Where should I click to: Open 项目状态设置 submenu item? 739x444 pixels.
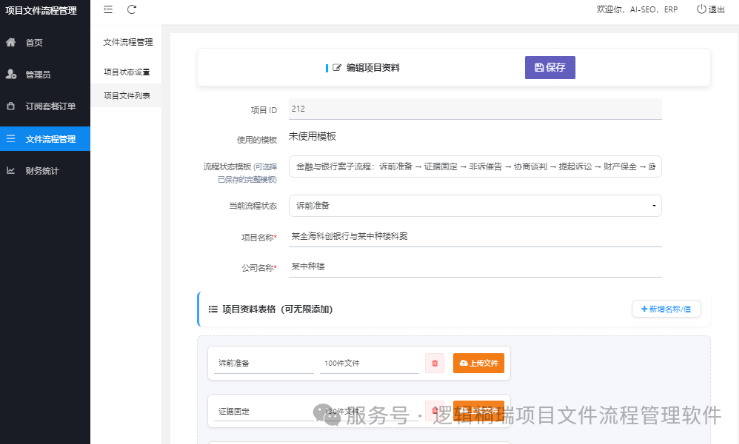126,72
